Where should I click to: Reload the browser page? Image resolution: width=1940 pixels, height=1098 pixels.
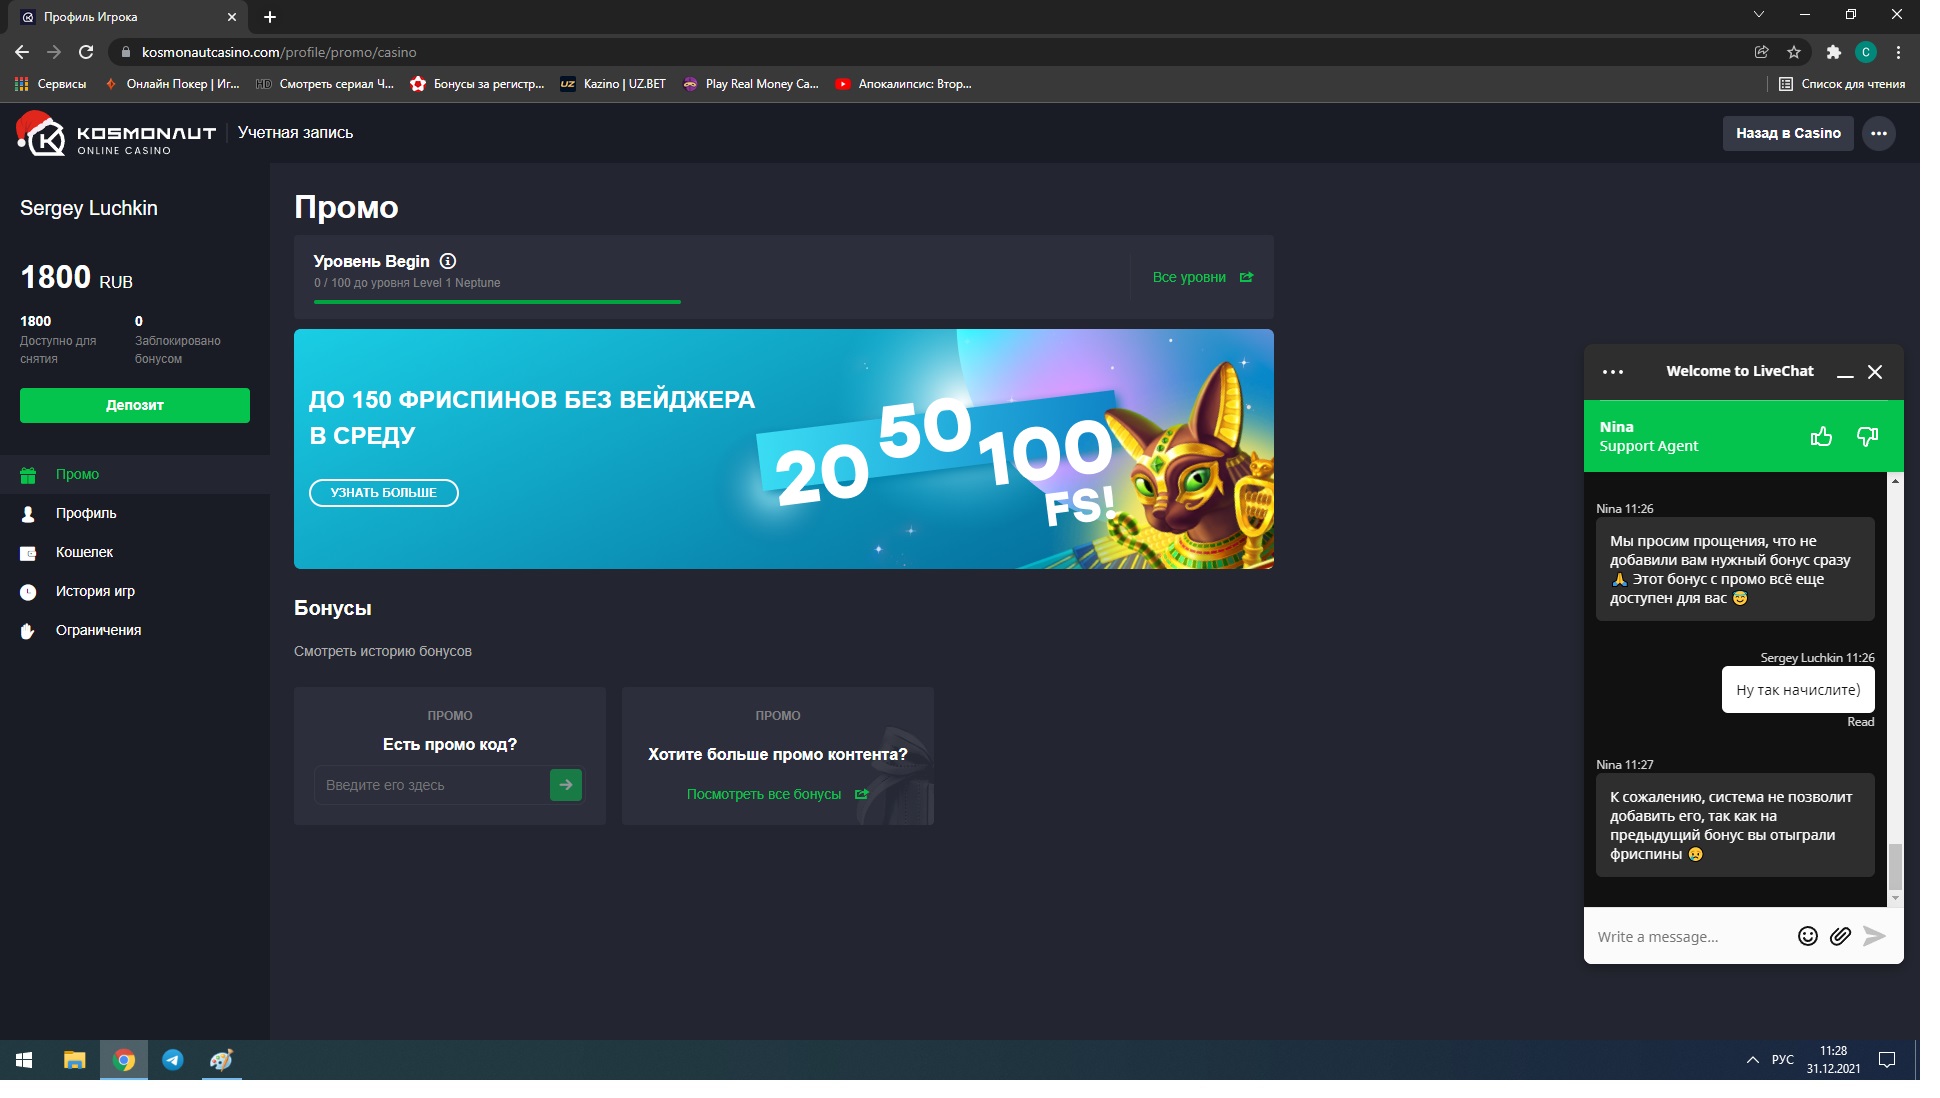86,52
